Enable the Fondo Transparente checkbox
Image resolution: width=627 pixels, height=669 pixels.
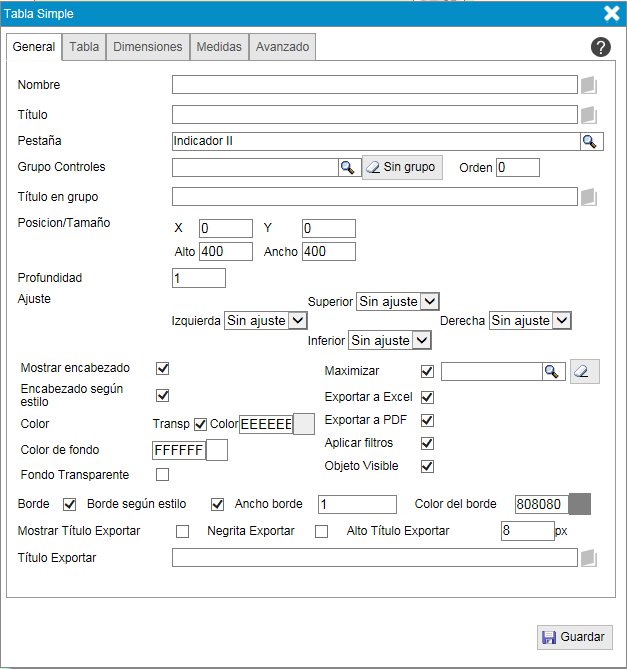(163, 474)
